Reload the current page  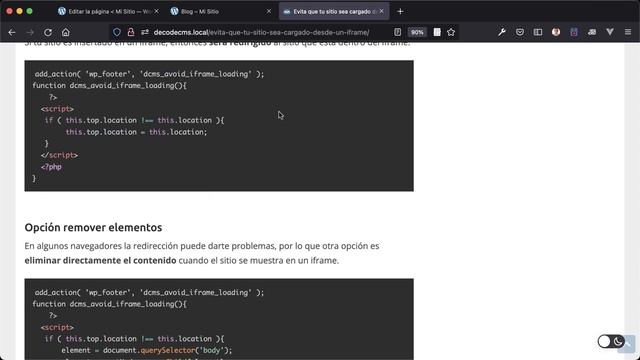pos(48,32)
